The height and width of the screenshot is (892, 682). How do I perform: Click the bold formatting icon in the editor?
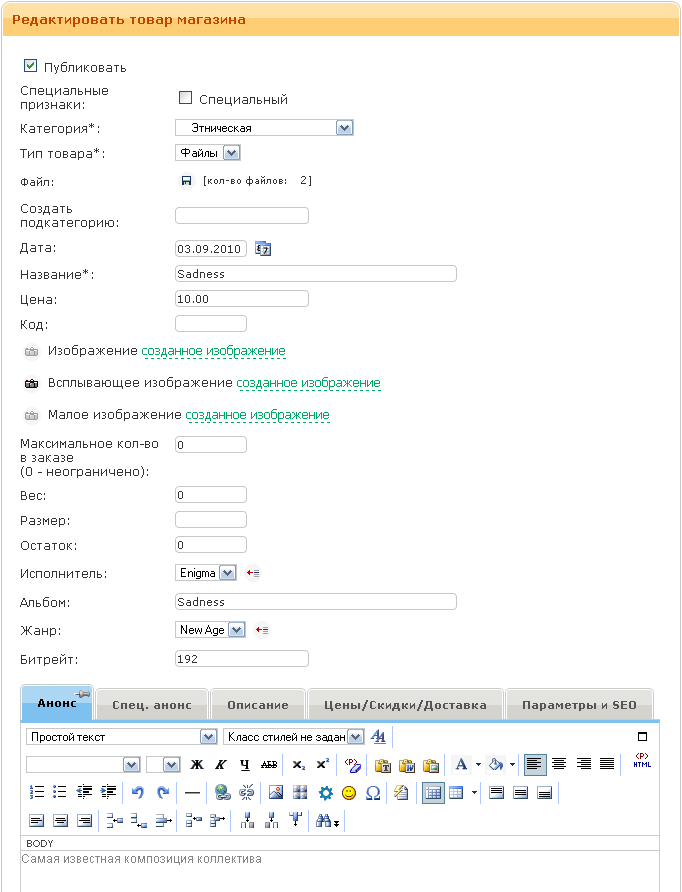197,765
